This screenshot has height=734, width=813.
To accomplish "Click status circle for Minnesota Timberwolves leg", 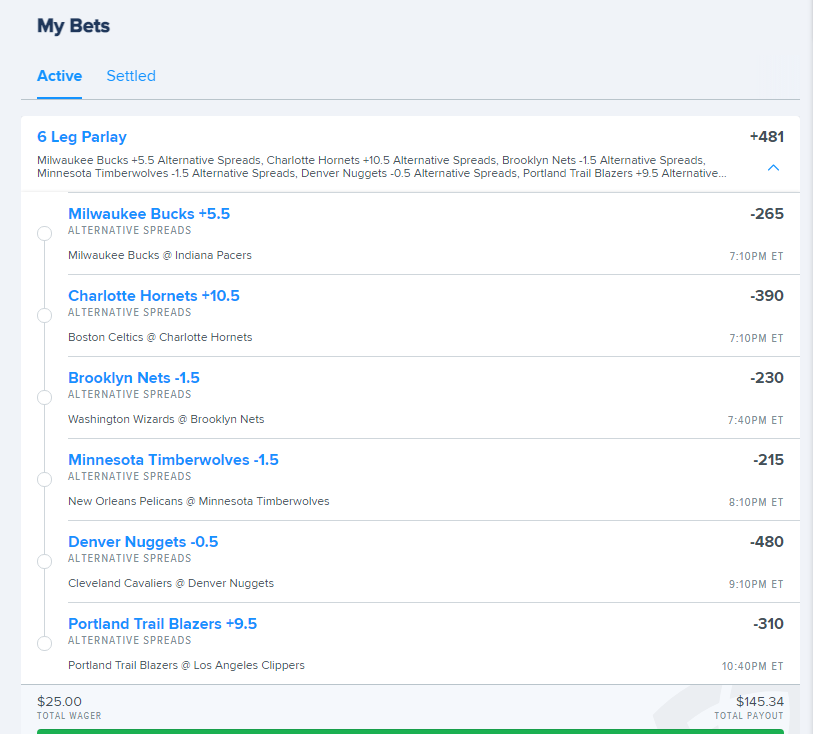I will (45, 479).
